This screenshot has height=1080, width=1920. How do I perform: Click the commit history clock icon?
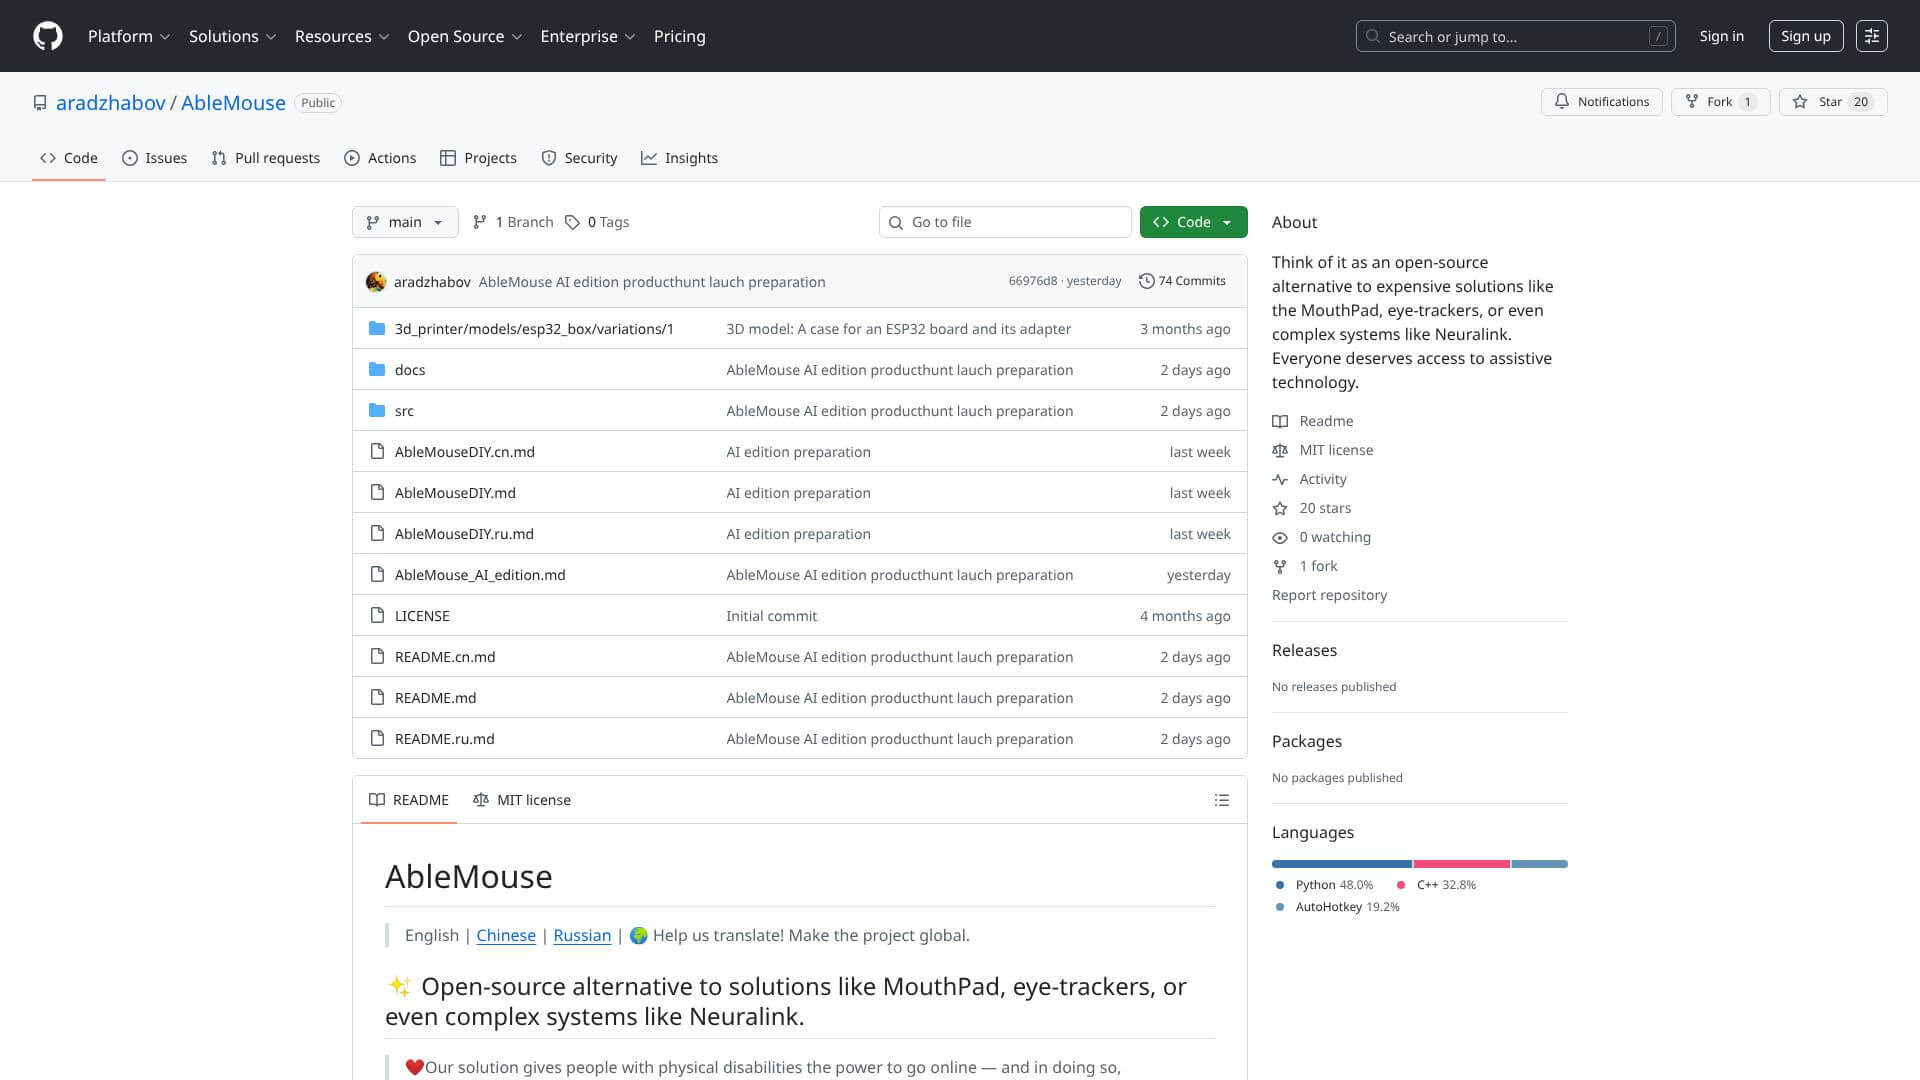click(x=1146, y=281)
